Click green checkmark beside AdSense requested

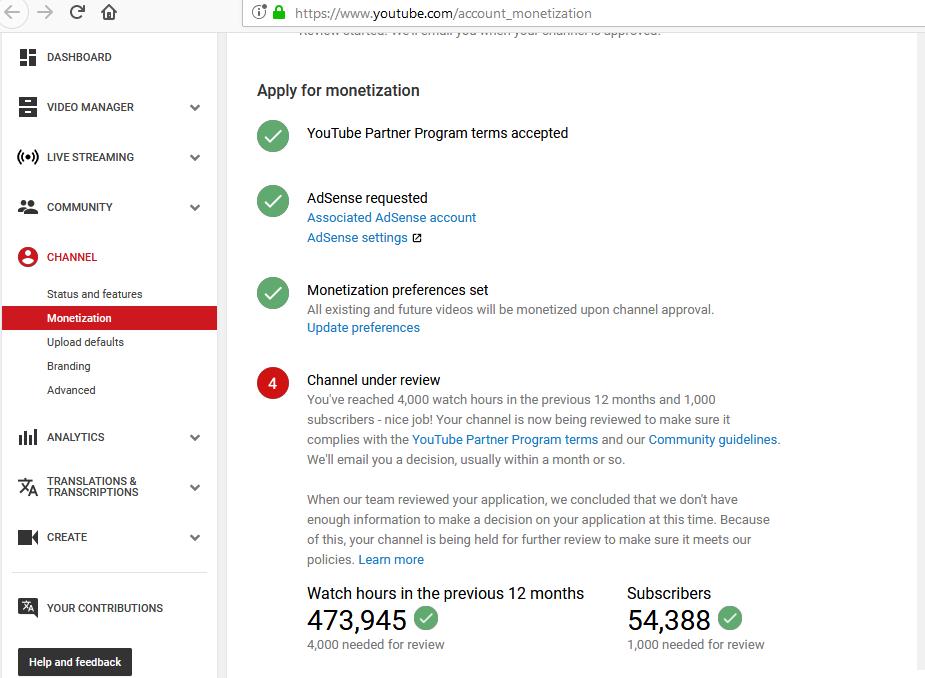point(273,201)
